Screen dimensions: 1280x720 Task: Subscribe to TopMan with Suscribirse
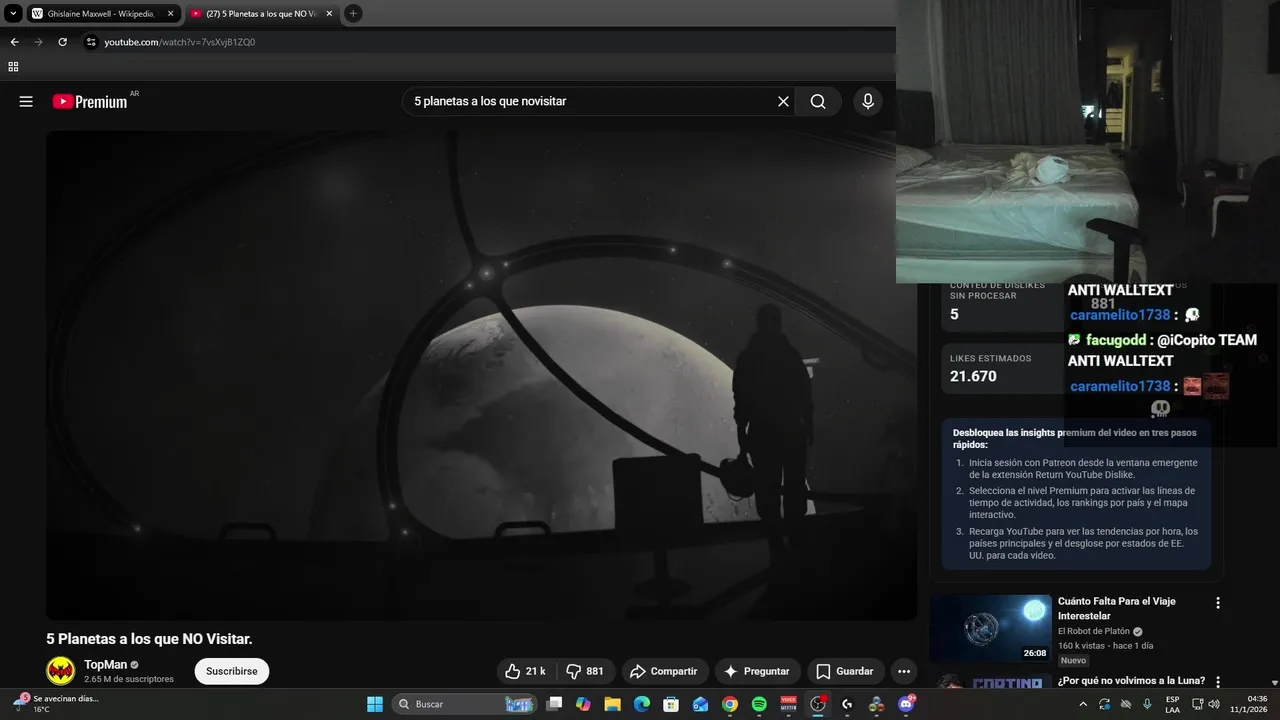pyautogui.click(x=232, y=671)
